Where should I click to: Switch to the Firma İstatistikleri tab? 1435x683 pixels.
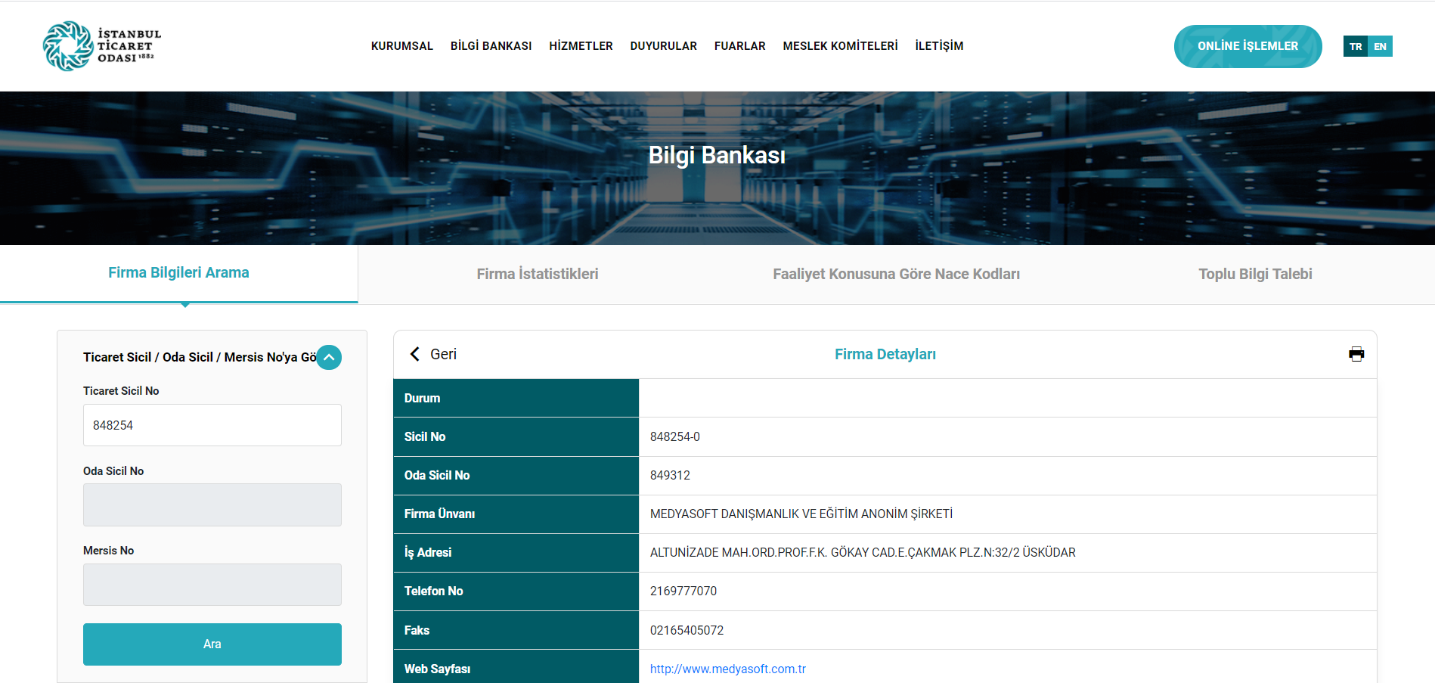click(537, 274)
